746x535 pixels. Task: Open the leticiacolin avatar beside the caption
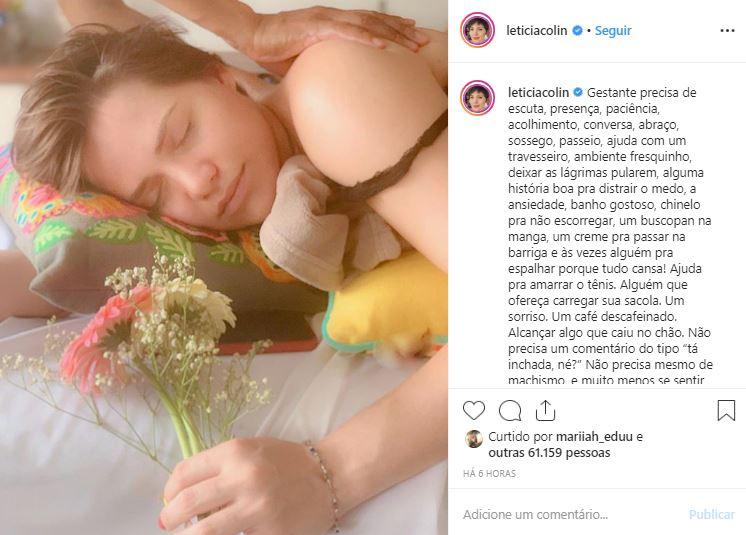click(478, 97)
